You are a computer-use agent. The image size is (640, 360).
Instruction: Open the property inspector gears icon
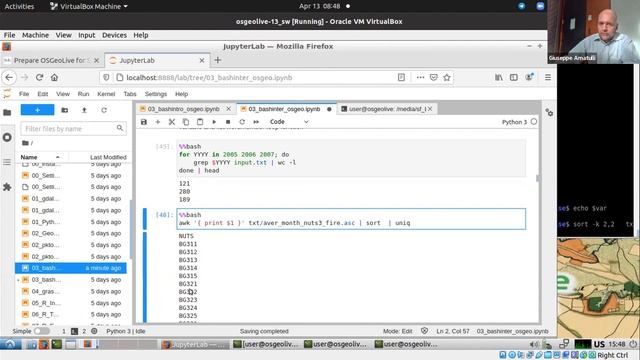click(x=549, y=112)
